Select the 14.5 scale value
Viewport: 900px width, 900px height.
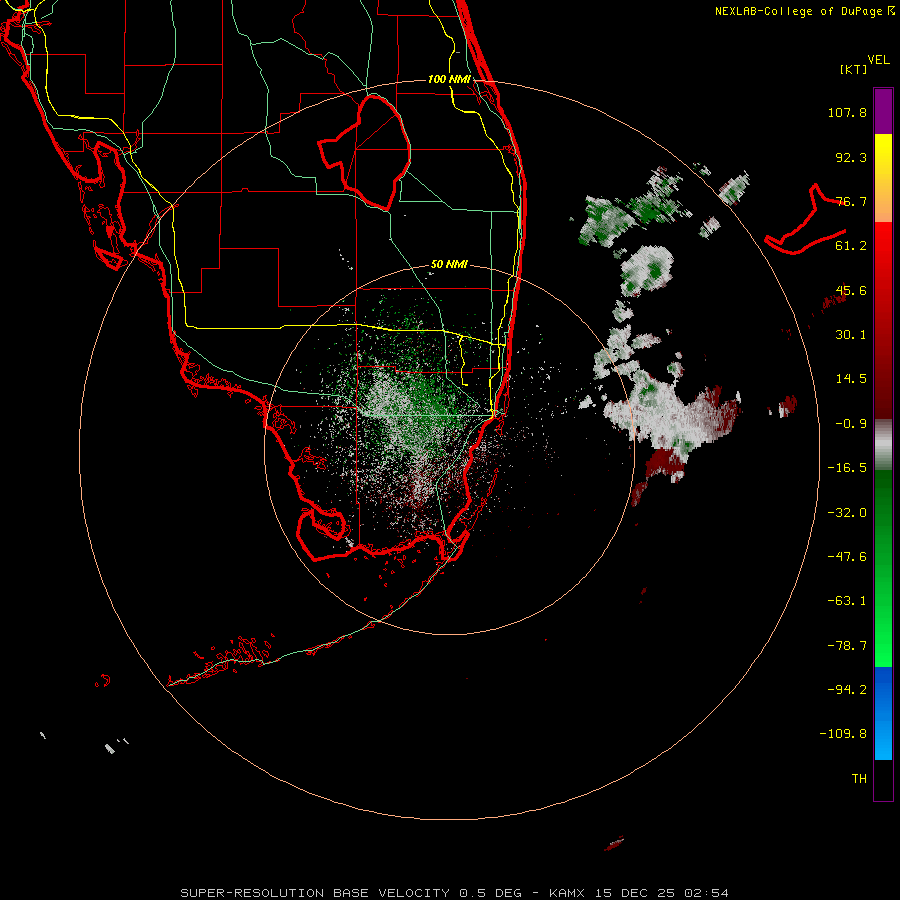click(x=851, y=379)
